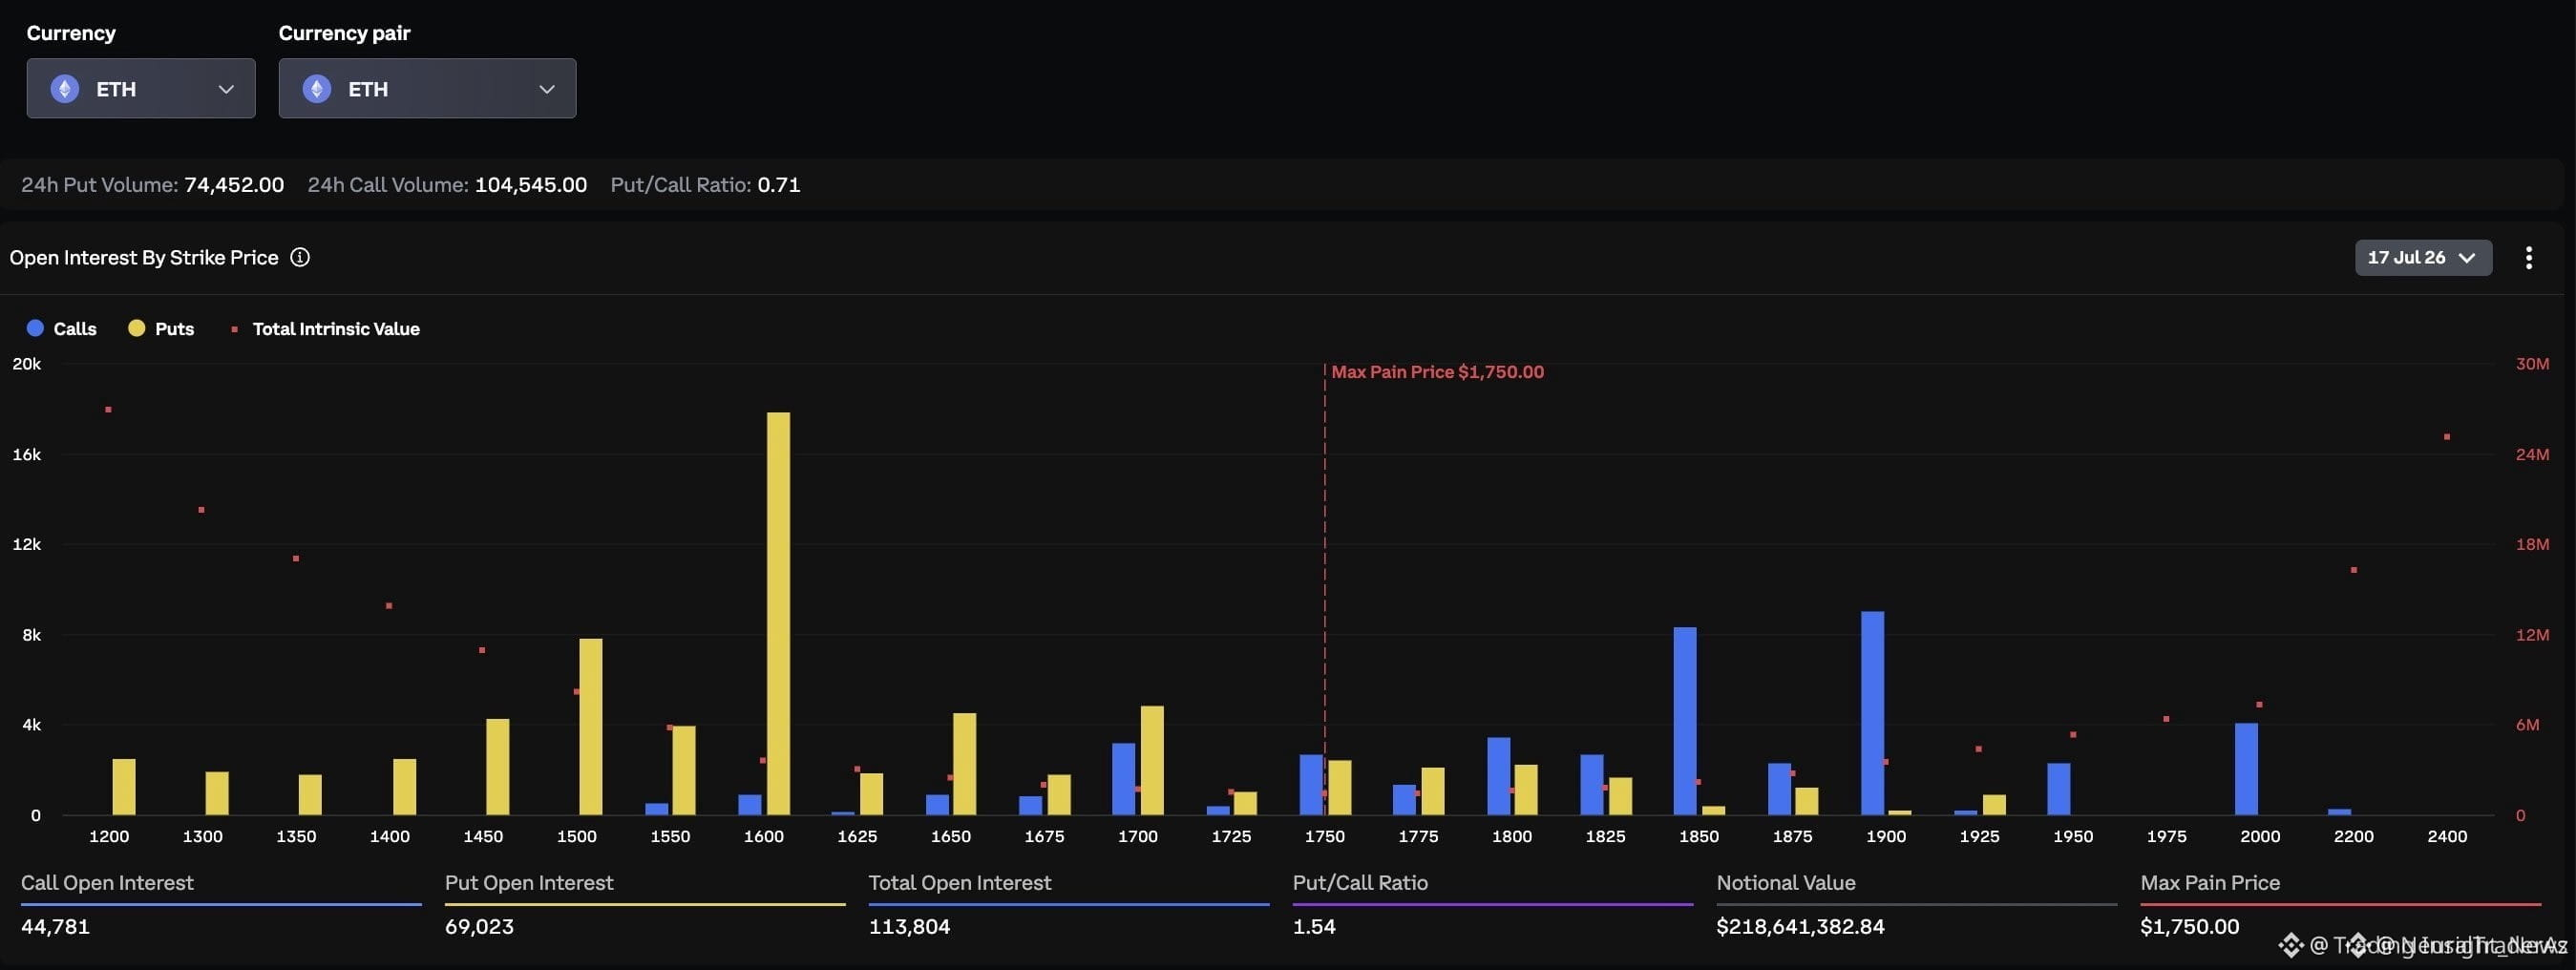The image size is (2576, 970).
Task: Click the ETH logo in Currency pair selector
Action: [317, 89]
